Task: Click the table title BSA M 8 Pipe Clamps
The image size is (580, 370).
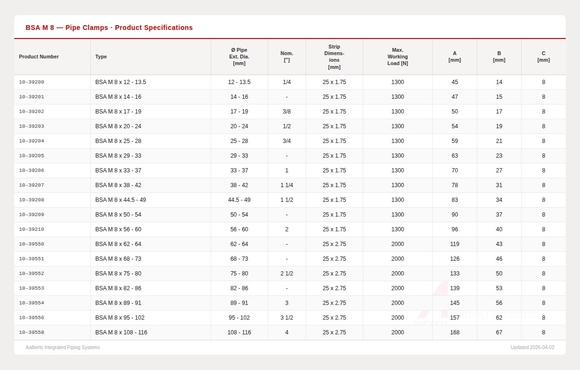Action: coord(109,27)
